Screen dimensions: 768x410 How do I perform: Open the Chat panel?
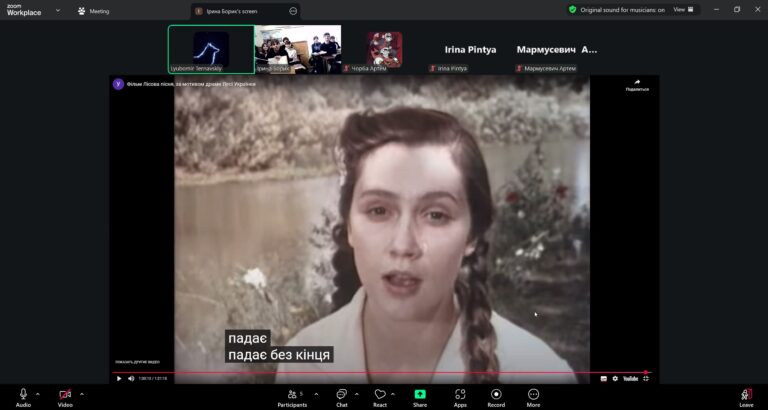342,395
